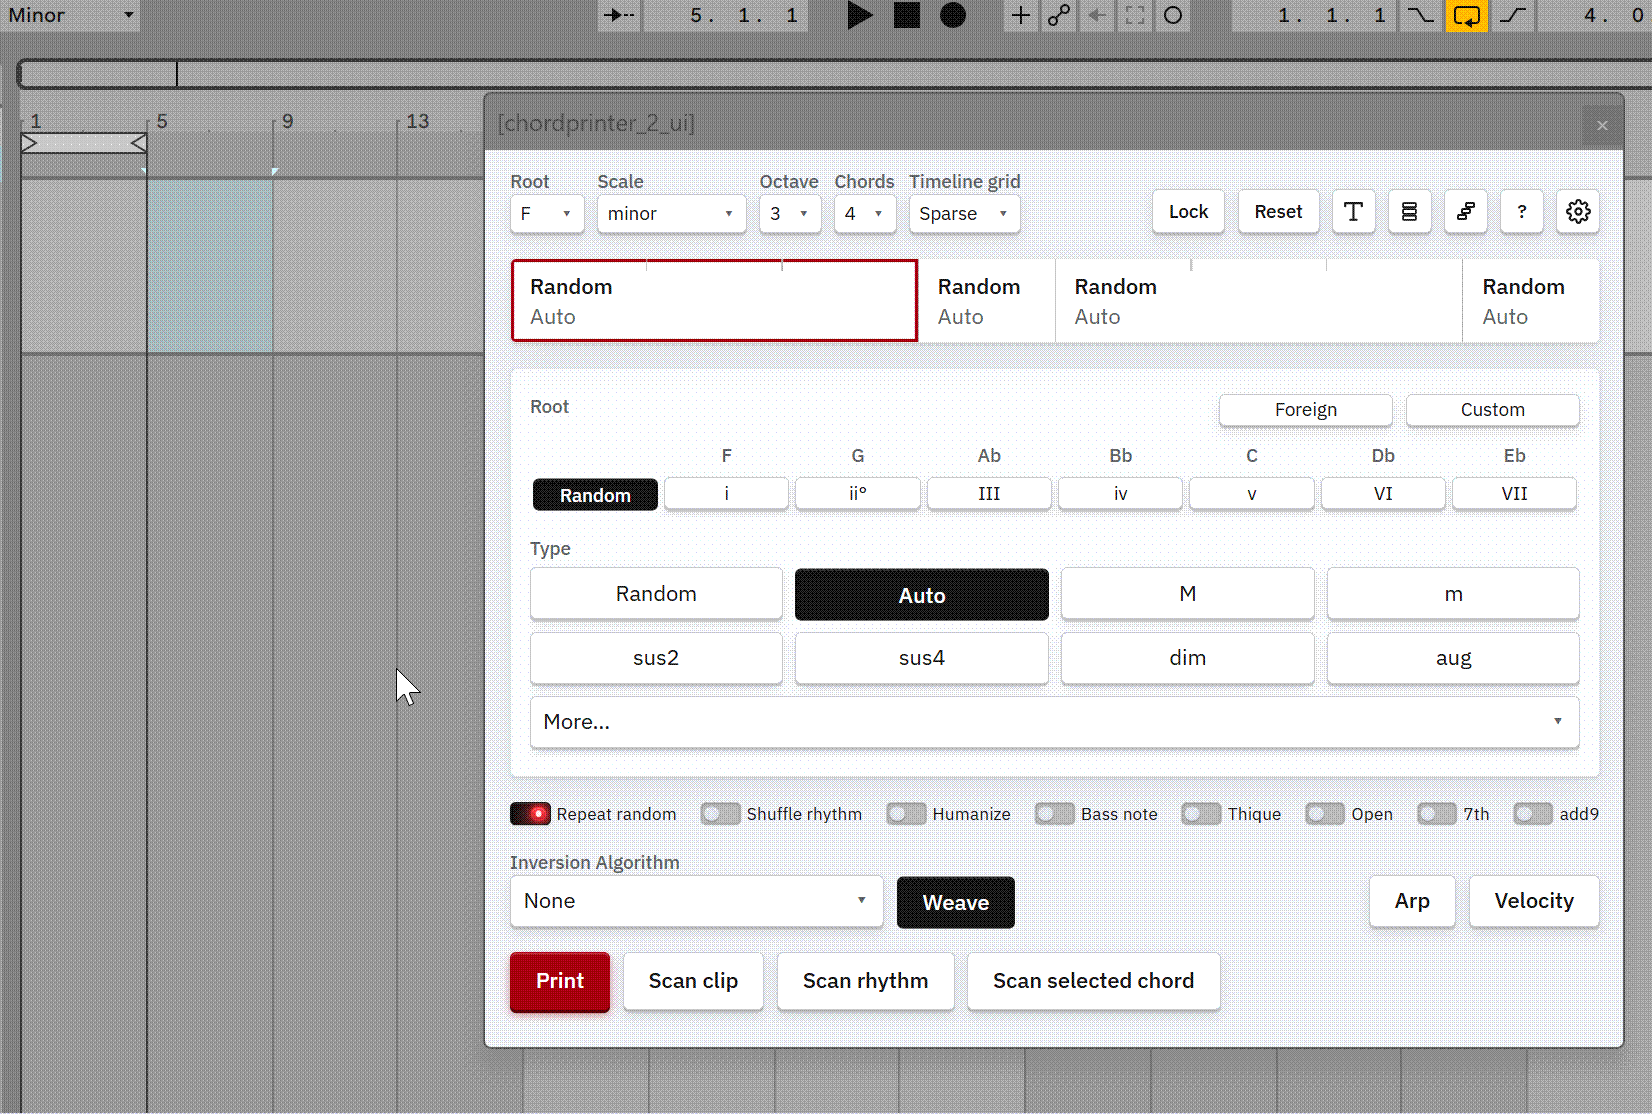Disable the Repeat random toggle

coord(530,814)
